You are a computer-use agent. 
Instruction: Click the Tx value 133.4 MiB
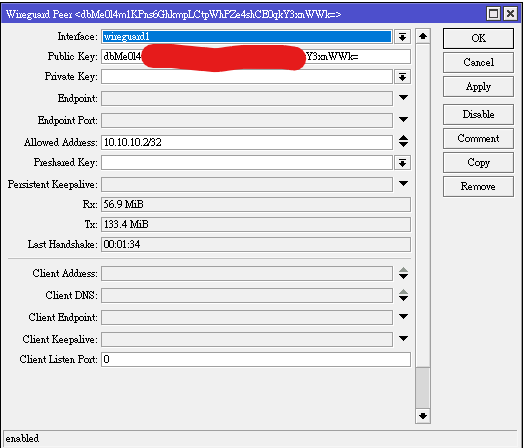pyautogui.click(x=256, y=225)
